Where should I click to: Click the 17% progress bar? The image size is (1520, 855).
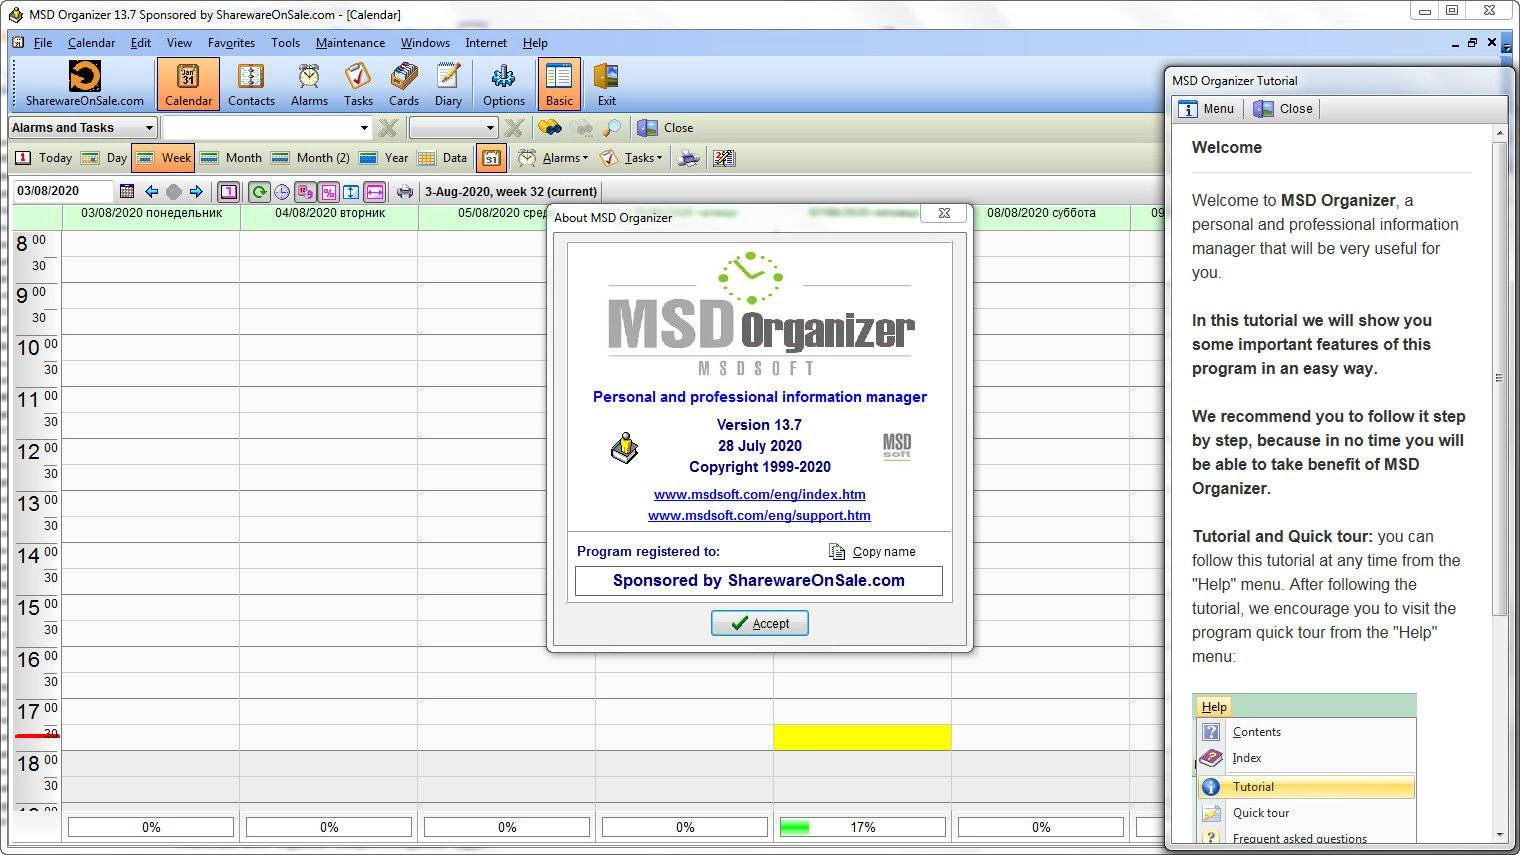pos(862,827)
